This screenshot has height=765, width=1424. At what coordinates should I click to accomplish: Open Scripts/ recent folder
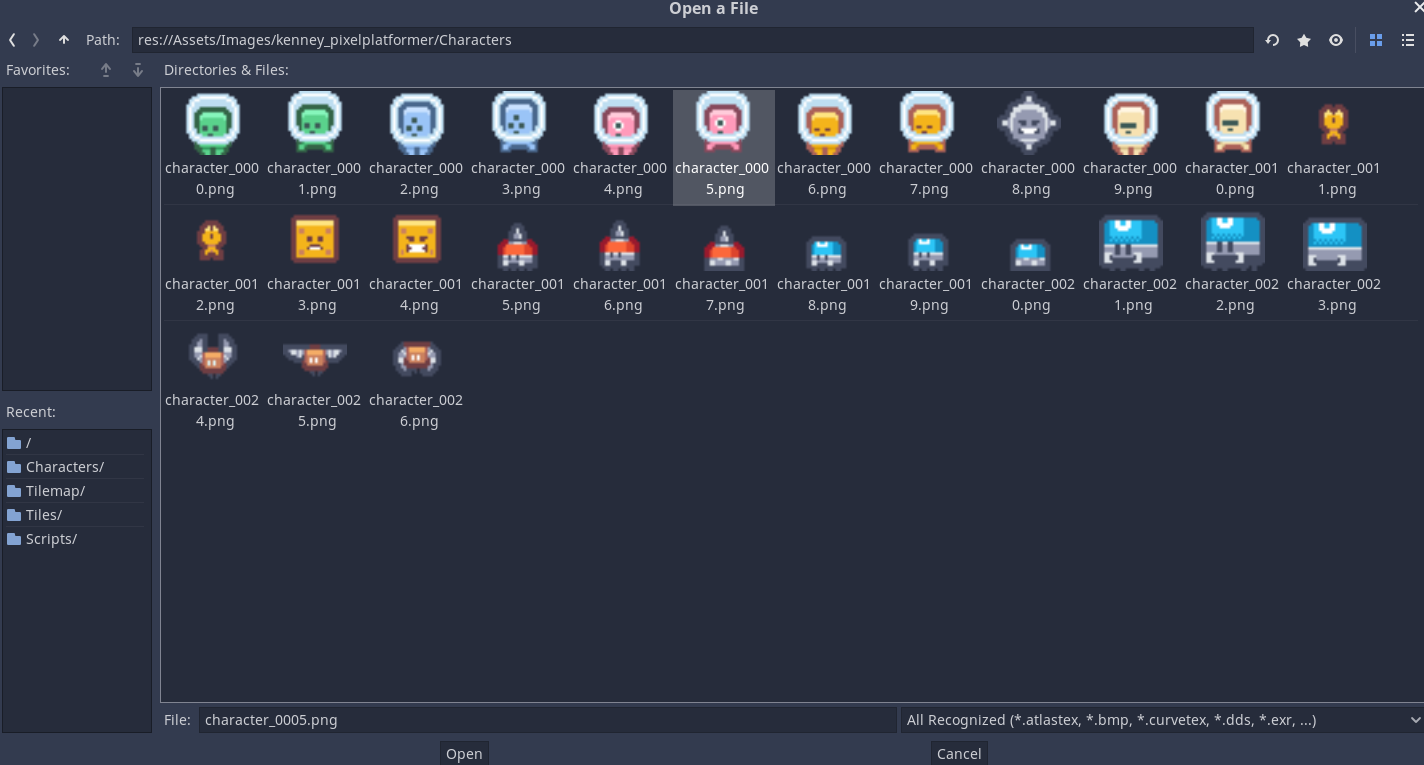tap(77, 539)
